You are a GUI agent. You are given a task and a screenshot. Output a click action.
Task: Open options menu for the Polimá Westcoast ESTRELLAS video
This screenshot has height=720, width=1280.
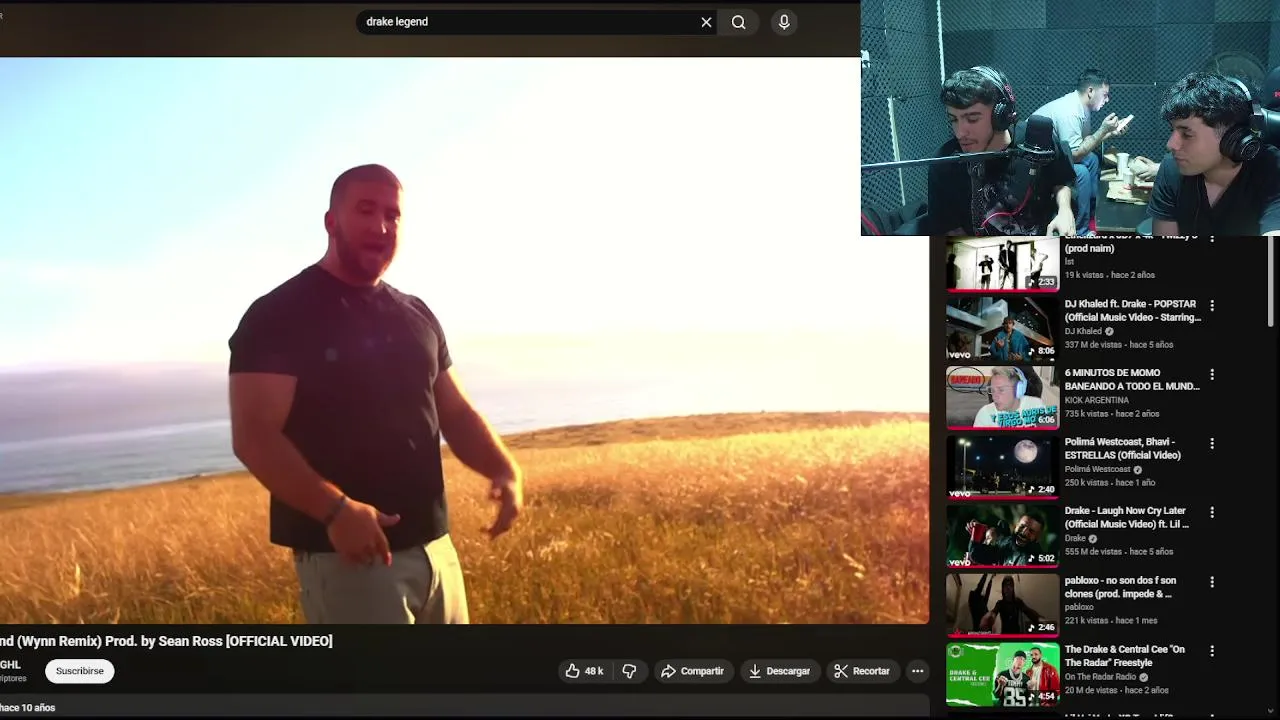click(x=1212, y=443)
